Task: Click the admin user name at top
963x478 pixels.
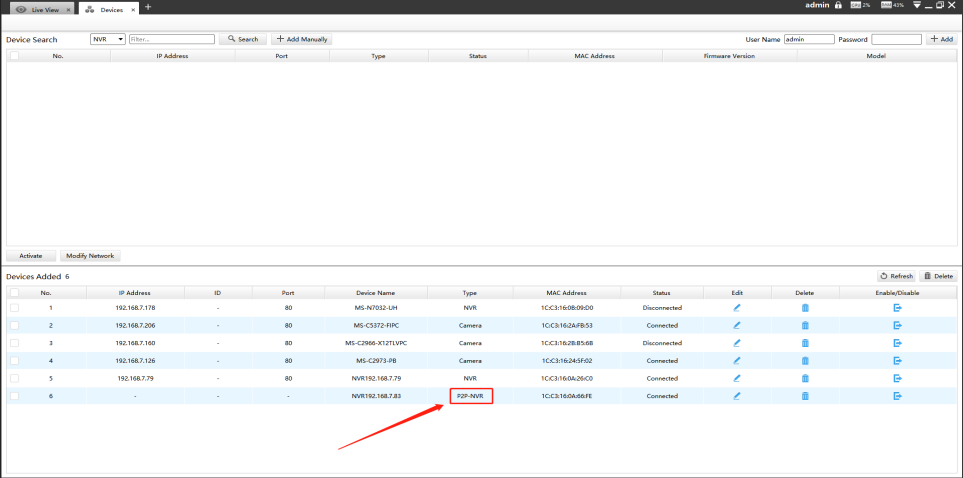Action: pos(817,5)
